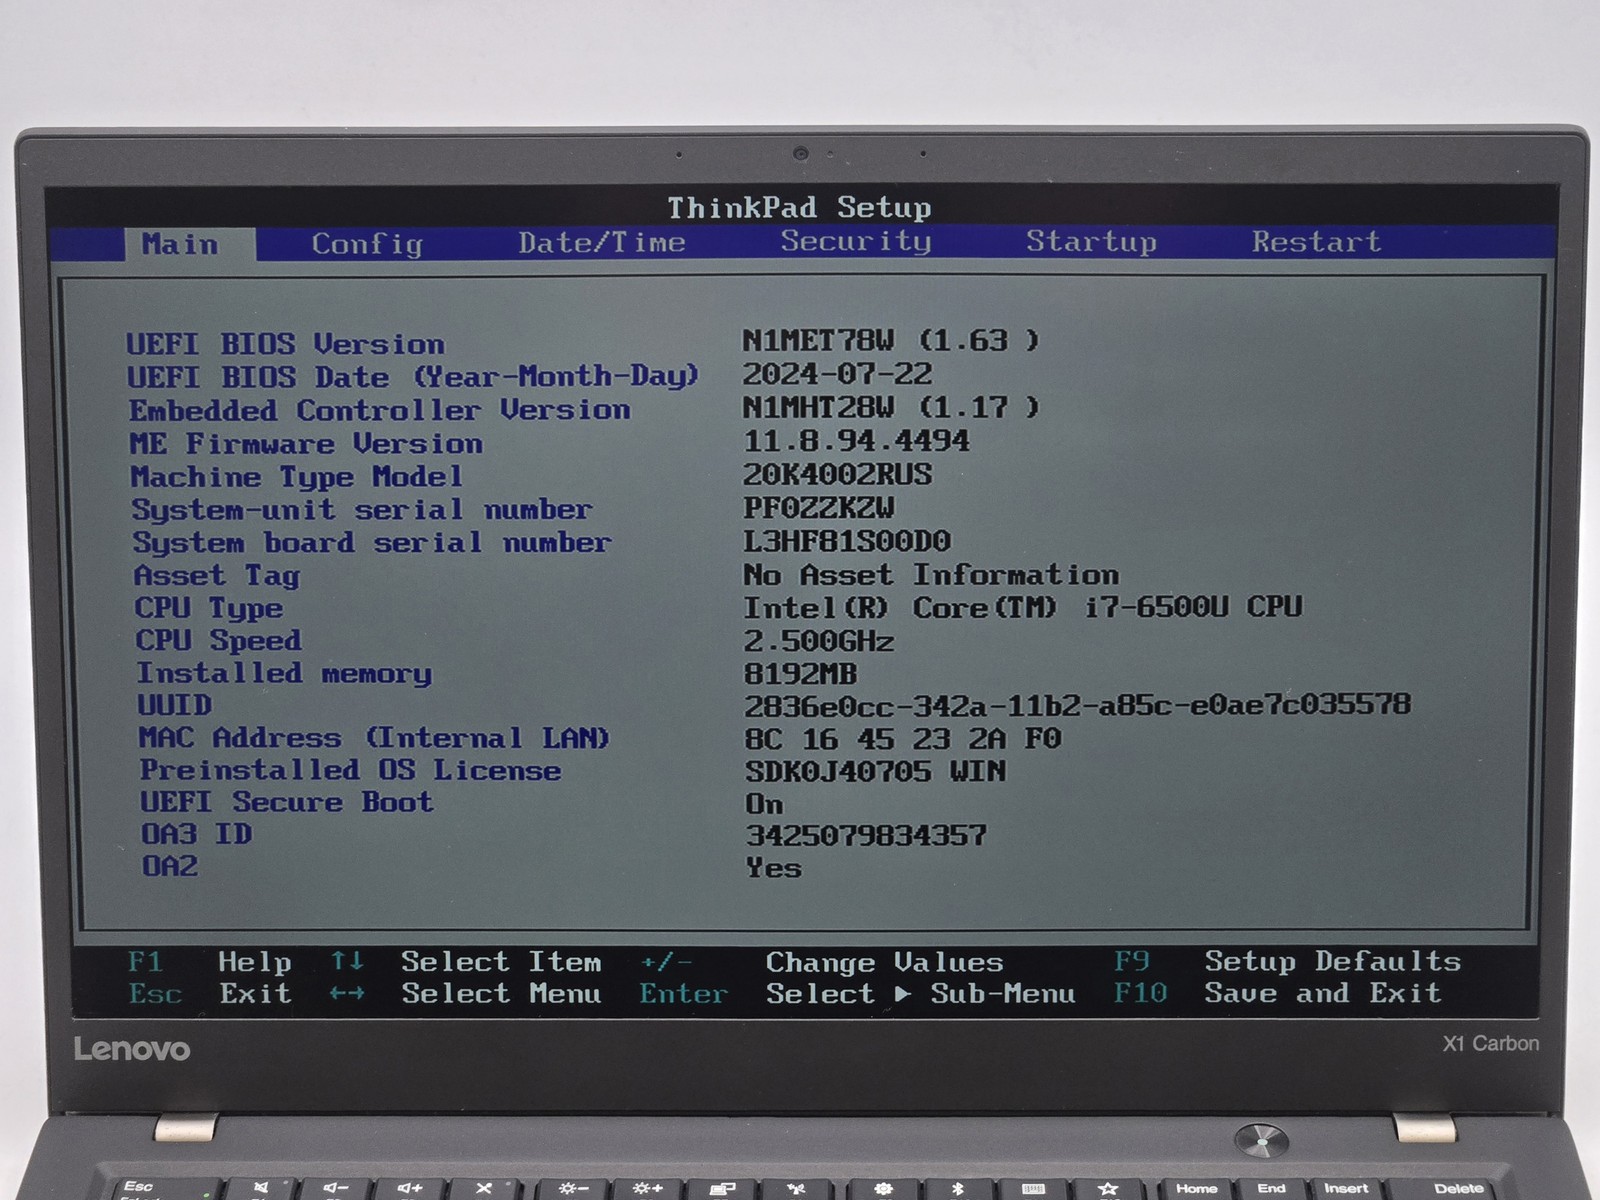Select the UUID label

(174, 705)
